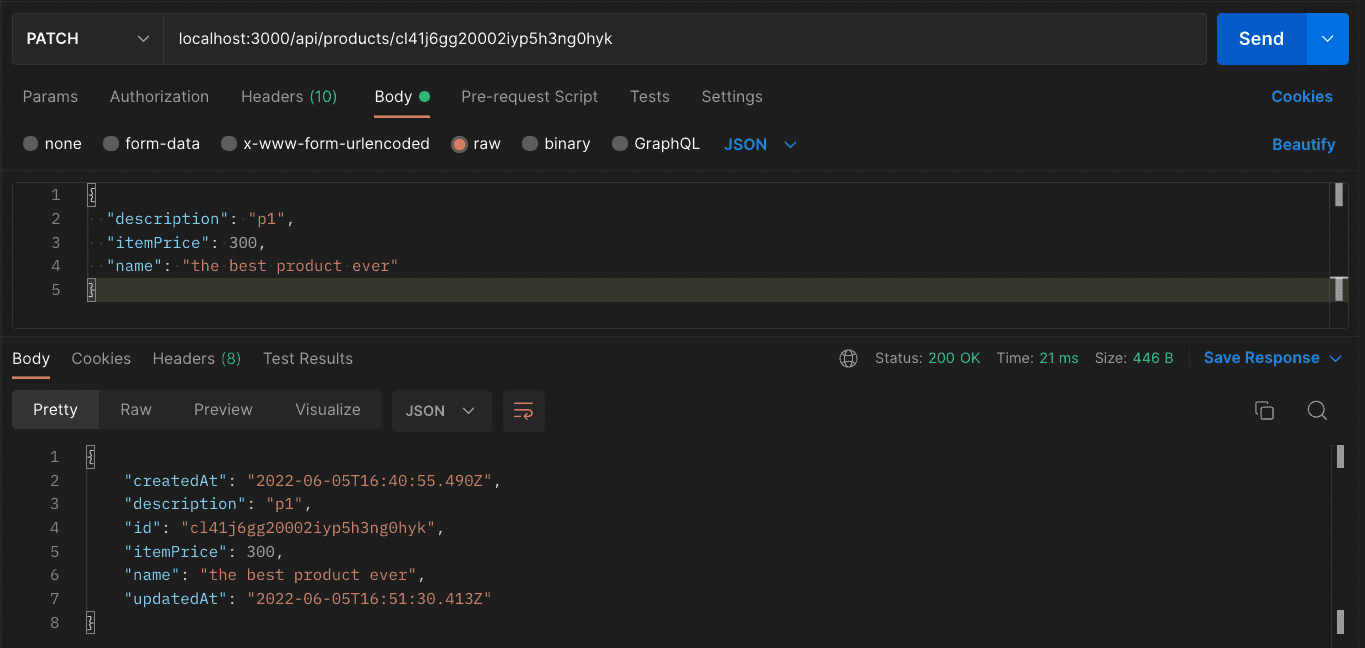Image resolution: width=1365 pixels, height=648 pixels.
Task: Search the response with magnifier icon
Action: (1317, 411)
